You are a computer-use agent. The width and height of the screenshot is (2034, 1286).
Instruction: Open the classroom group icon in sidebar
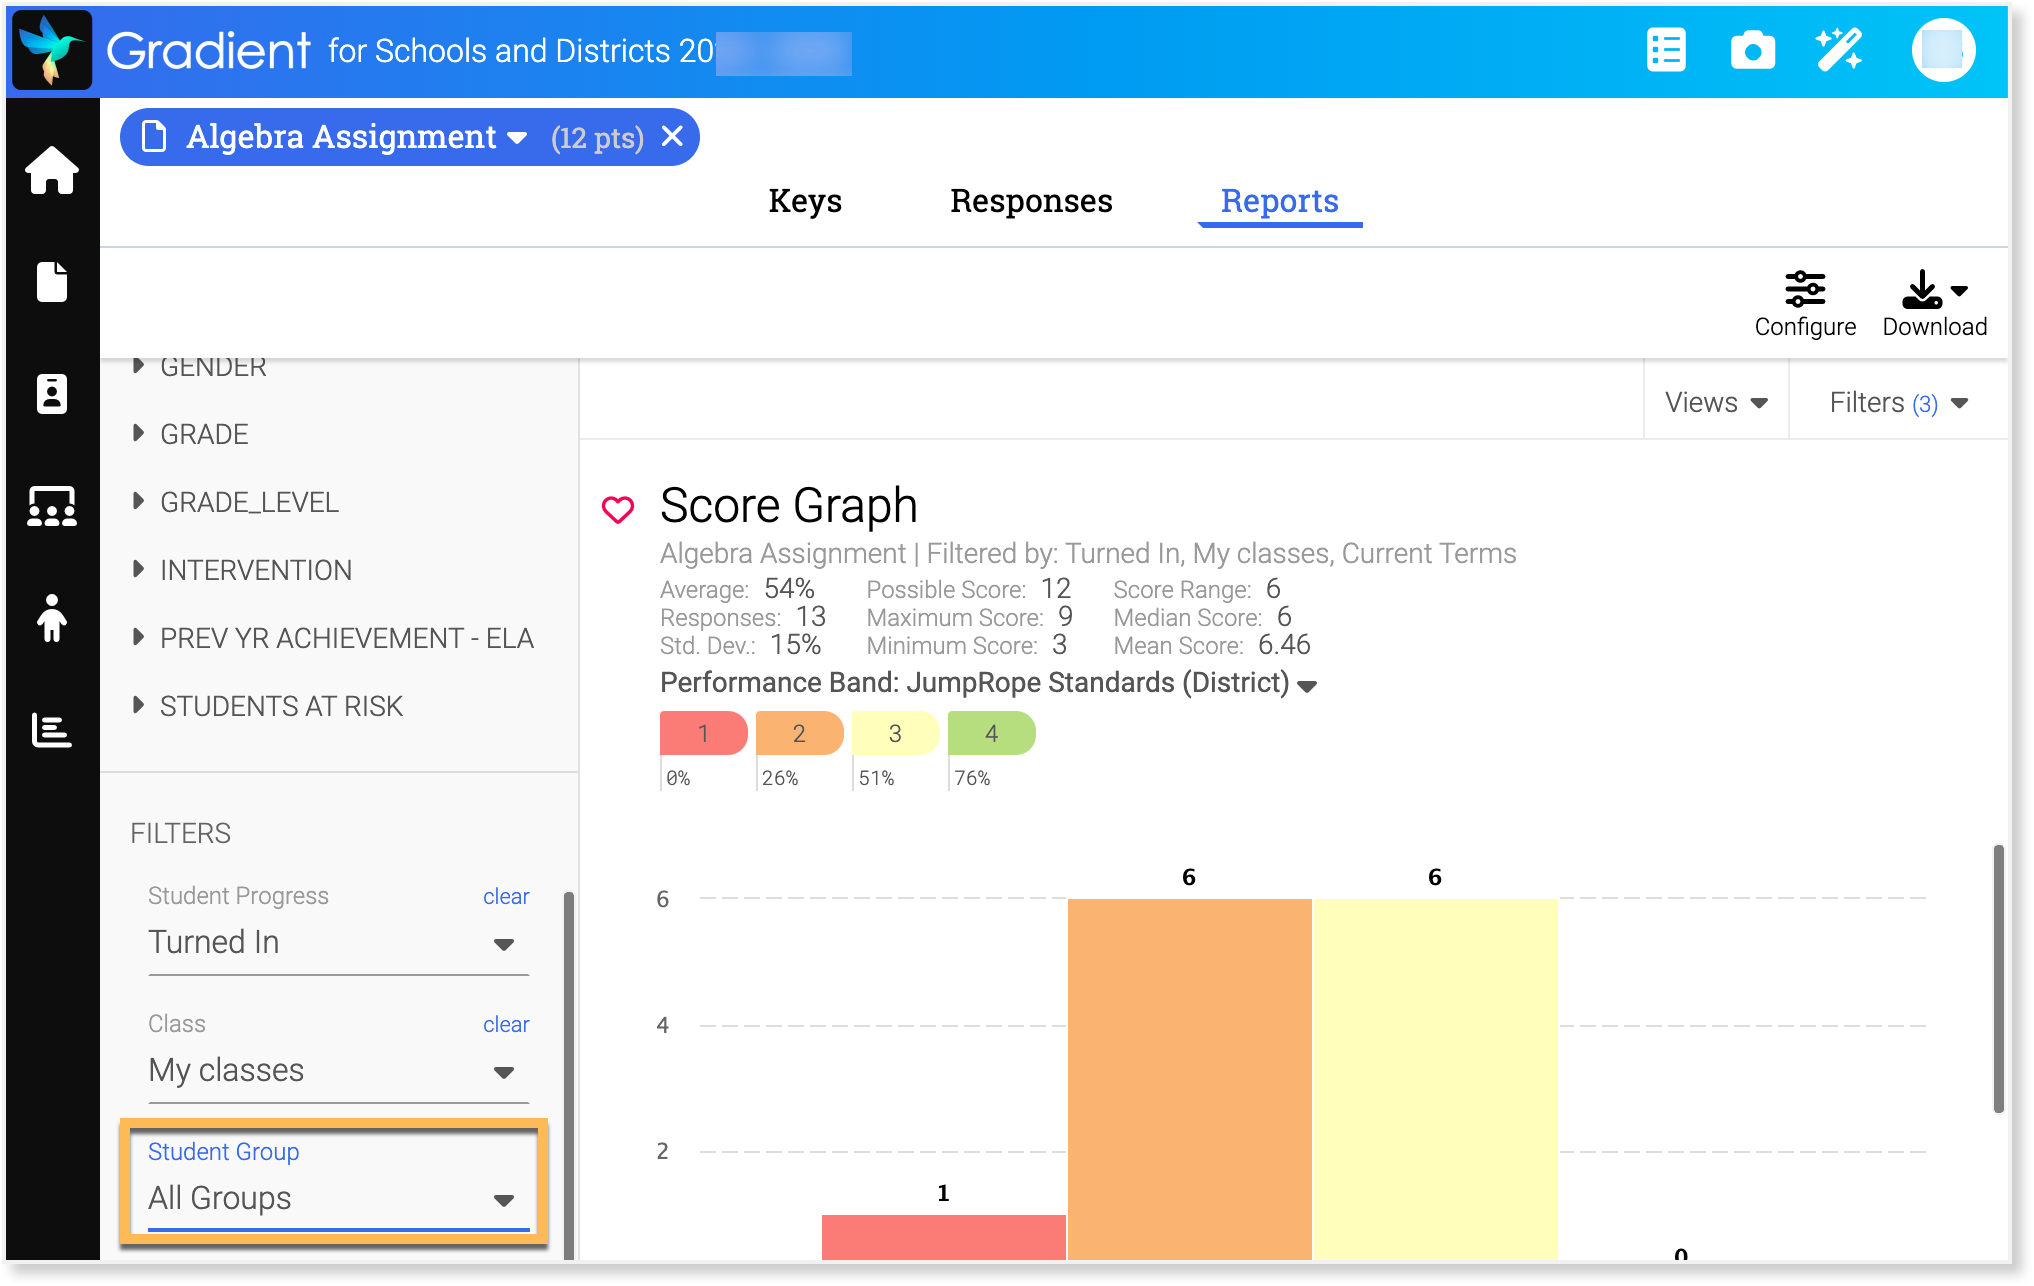coord(52,506)
